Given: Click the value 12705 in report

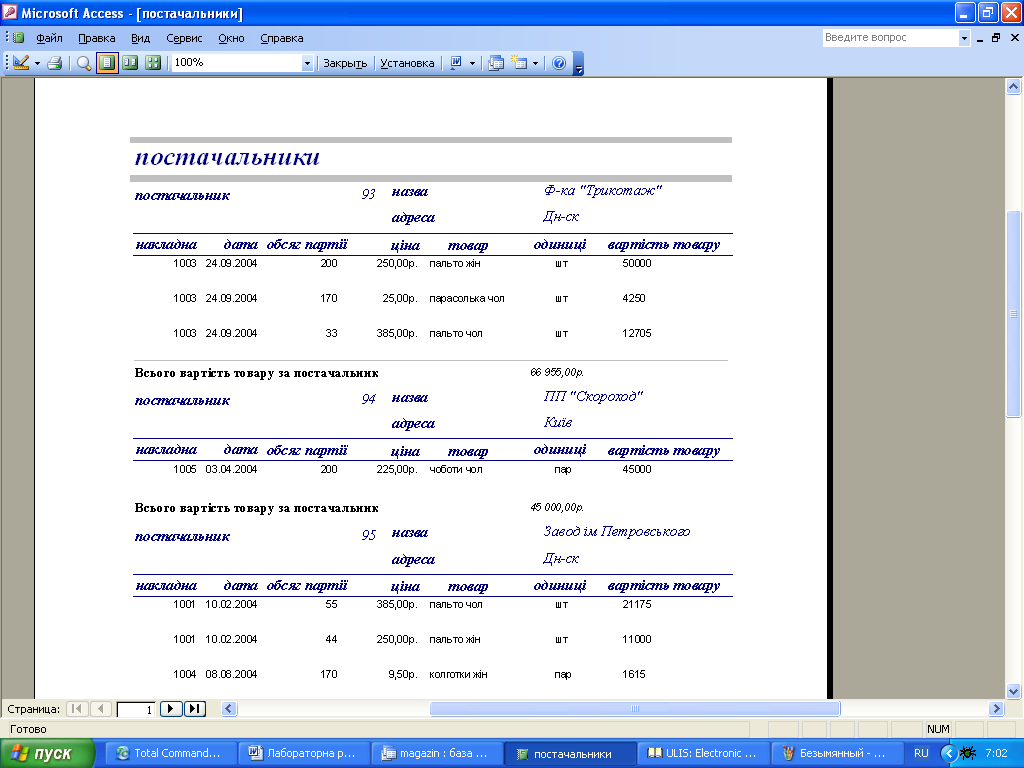Looking at the screenshot, I should tap(637, 333).
